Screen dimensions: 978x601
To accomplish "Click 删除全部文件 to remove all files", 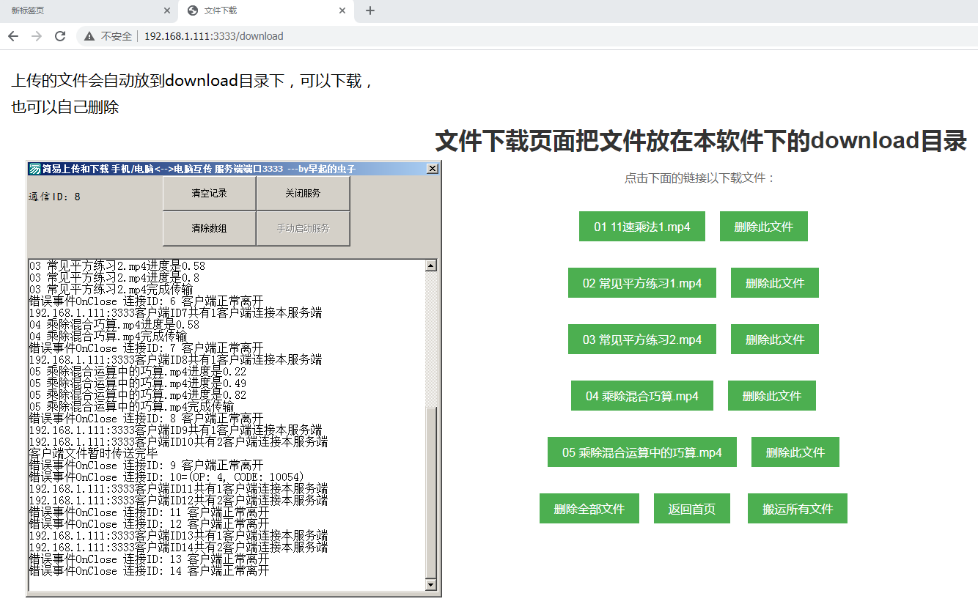I will pos(589,508).
